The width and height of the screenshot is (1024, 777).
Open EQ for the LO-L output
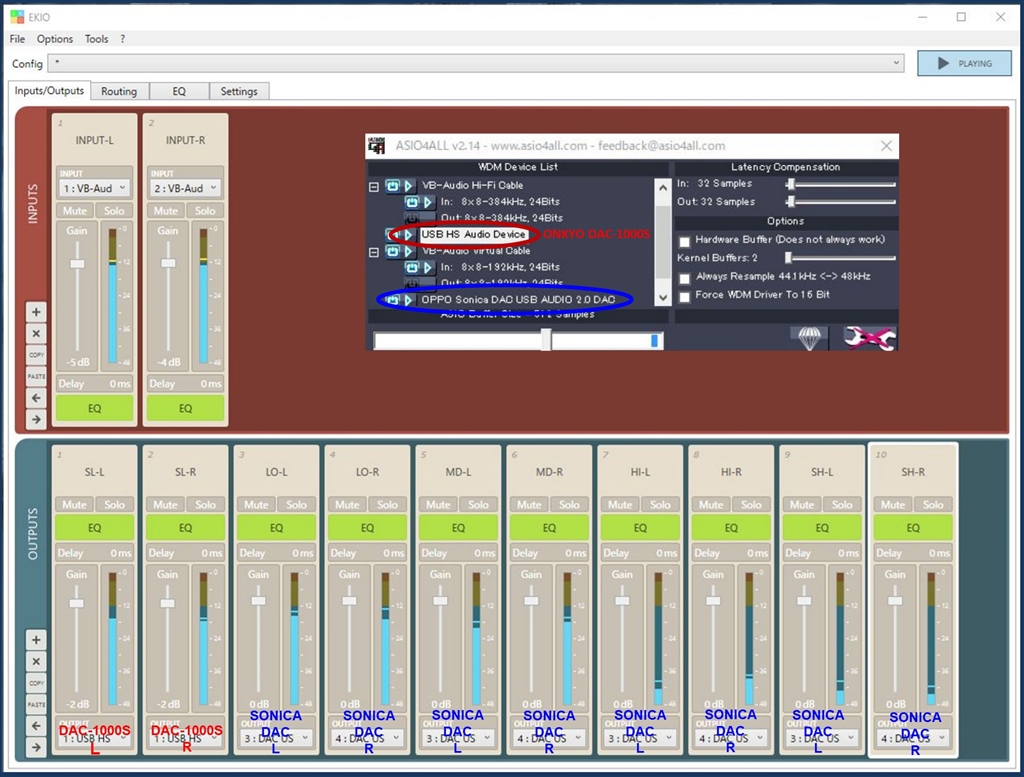[x=276, y=528]
